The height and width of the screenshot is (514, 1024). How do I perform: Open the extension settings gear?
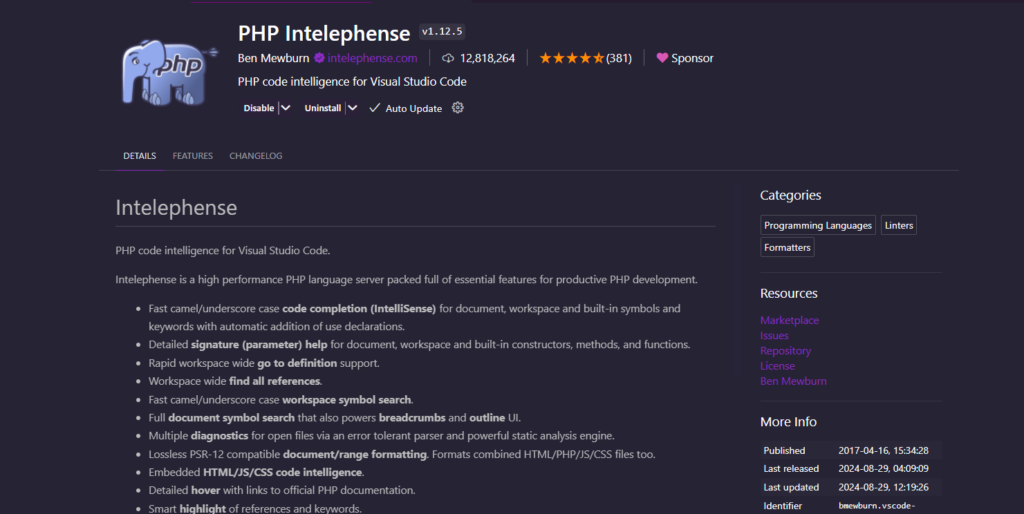(x=458, y=108)
